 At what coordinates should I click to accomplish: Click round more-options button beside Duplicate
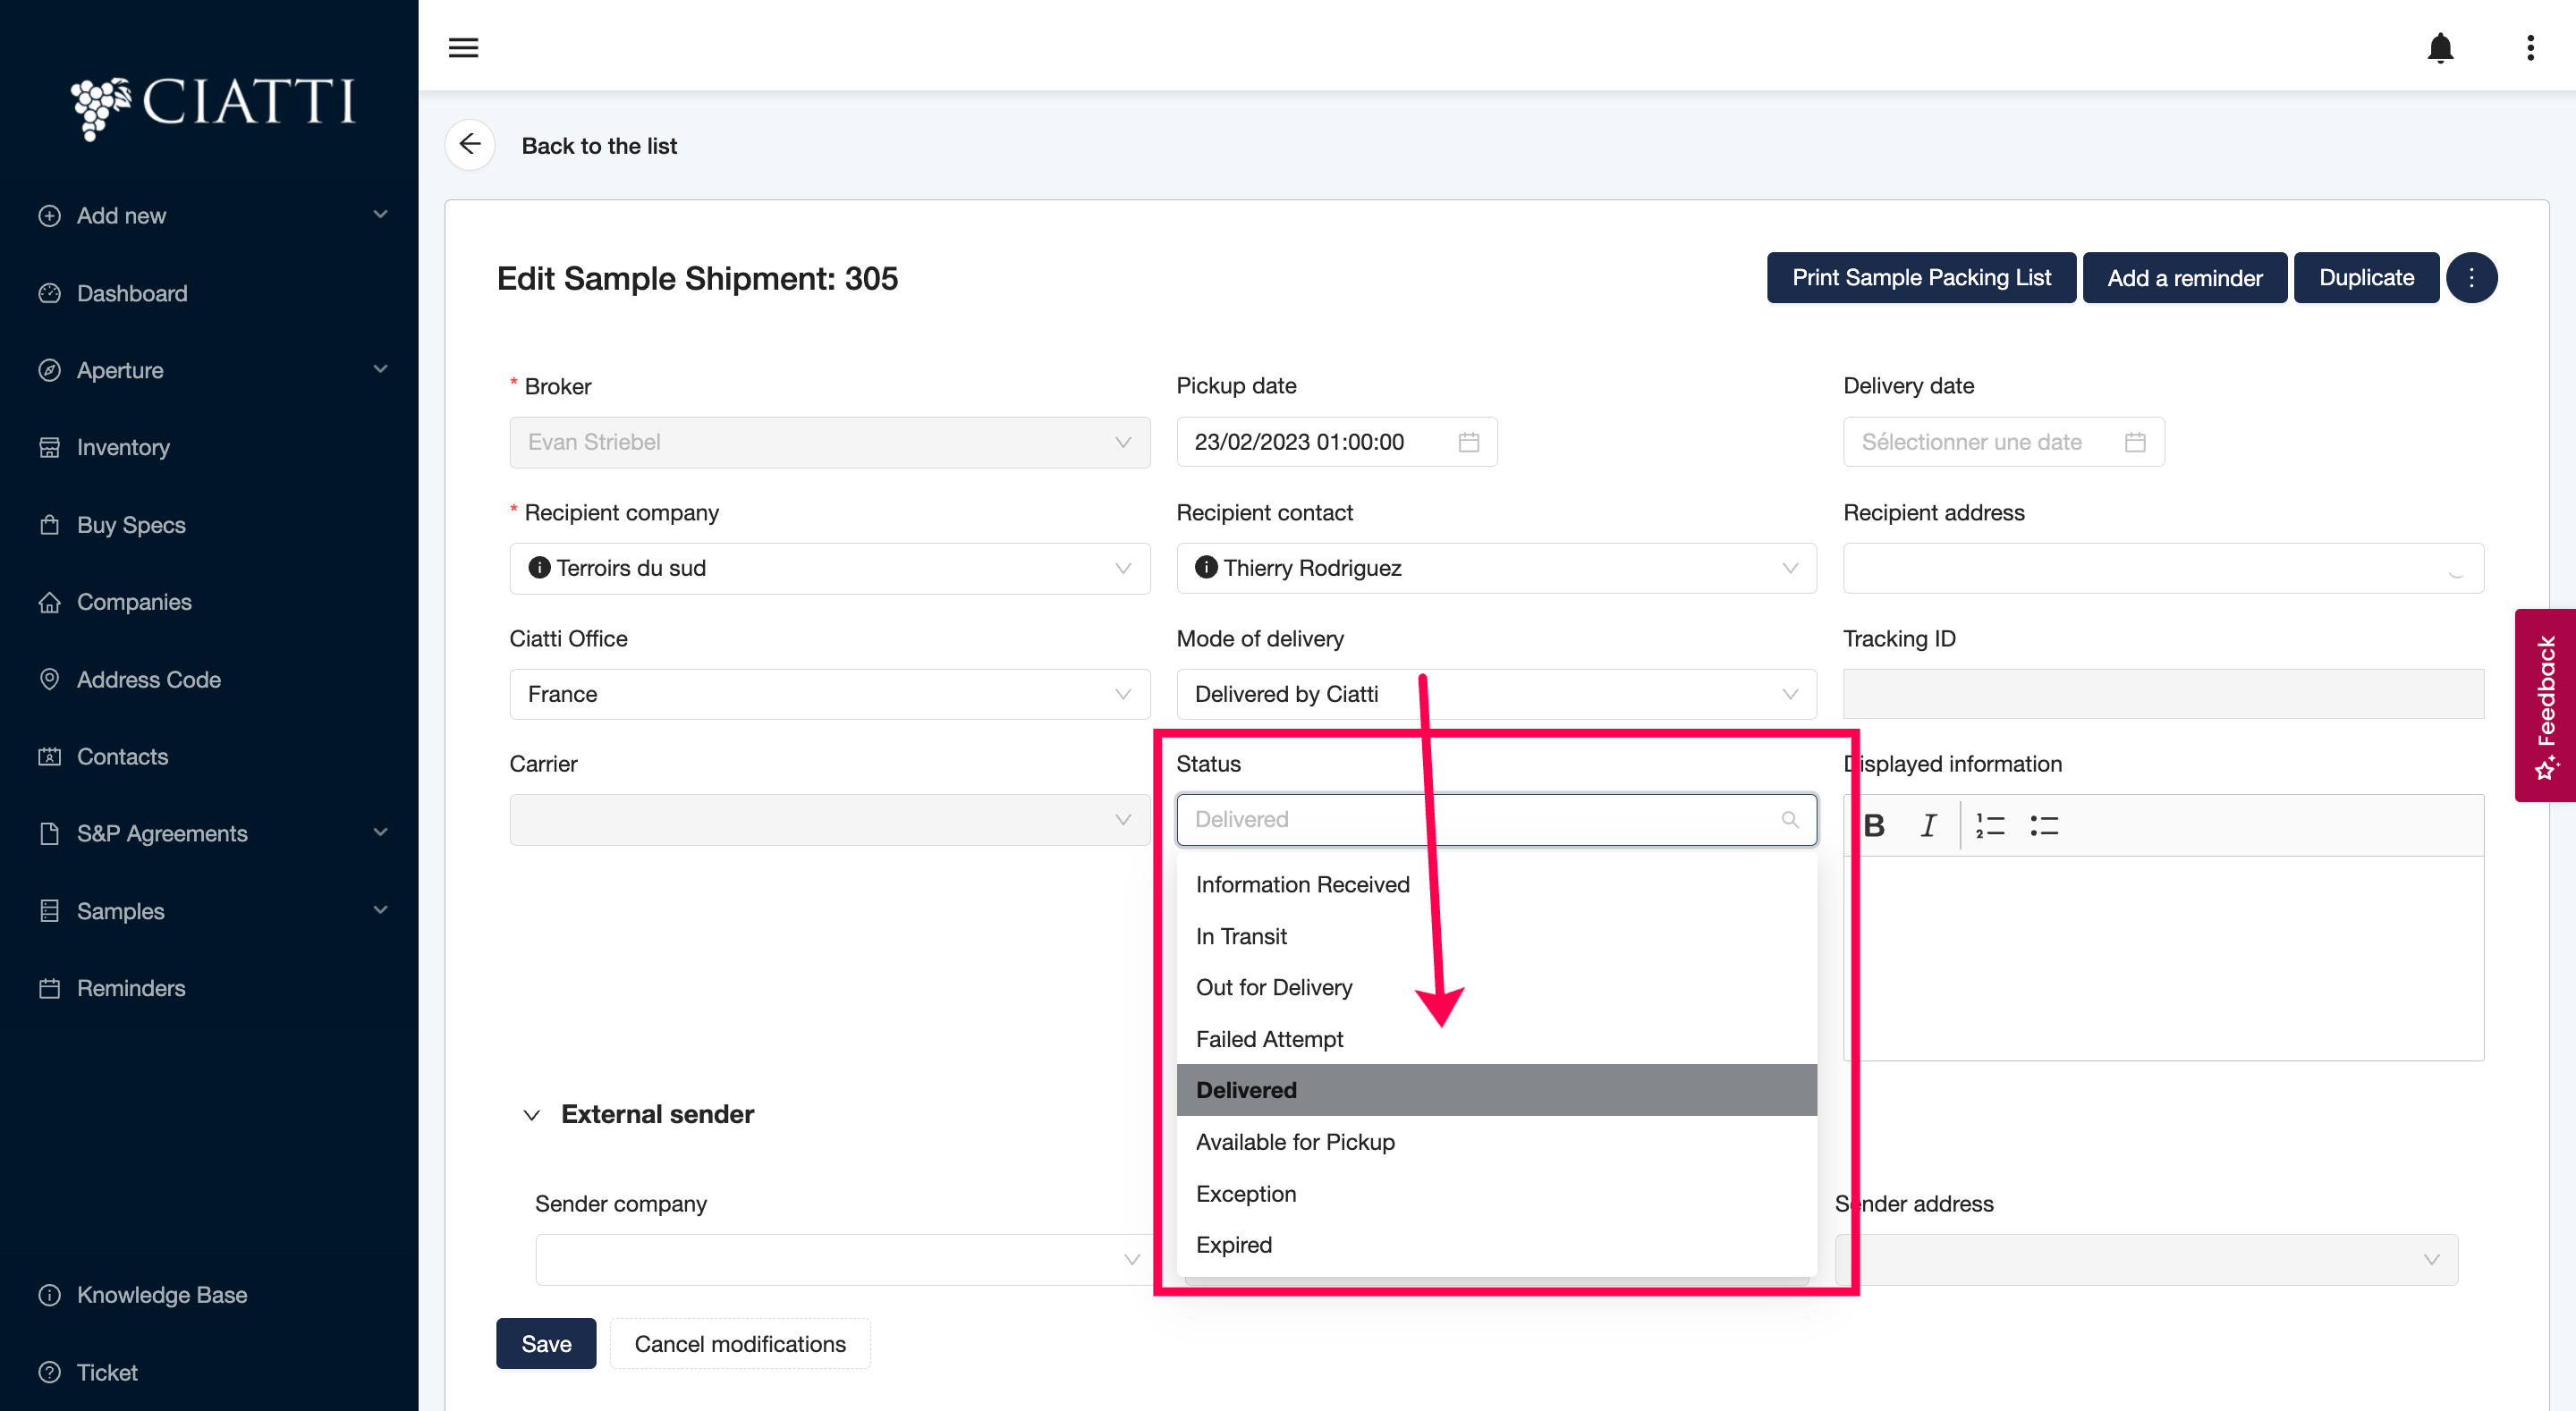(2471, 277)
